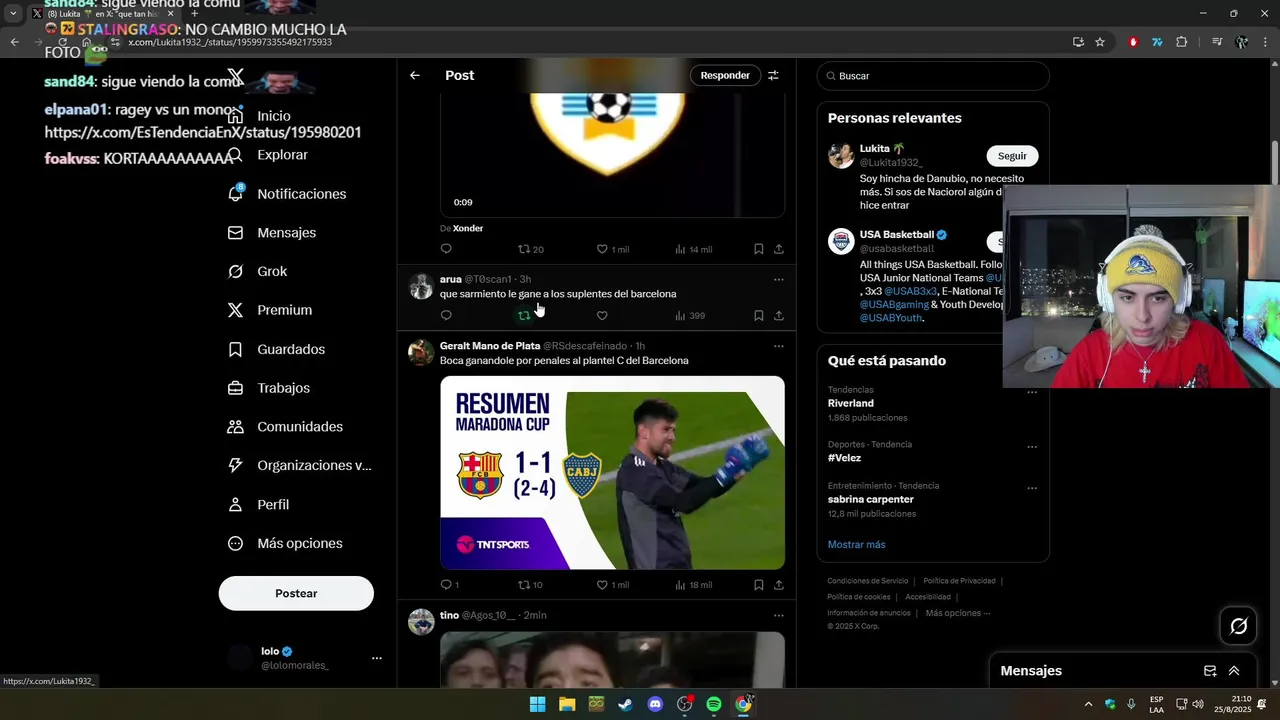The image size is (1280, 720).
Task: Open Más opciones in sidebar
Action: coord(285,543)
